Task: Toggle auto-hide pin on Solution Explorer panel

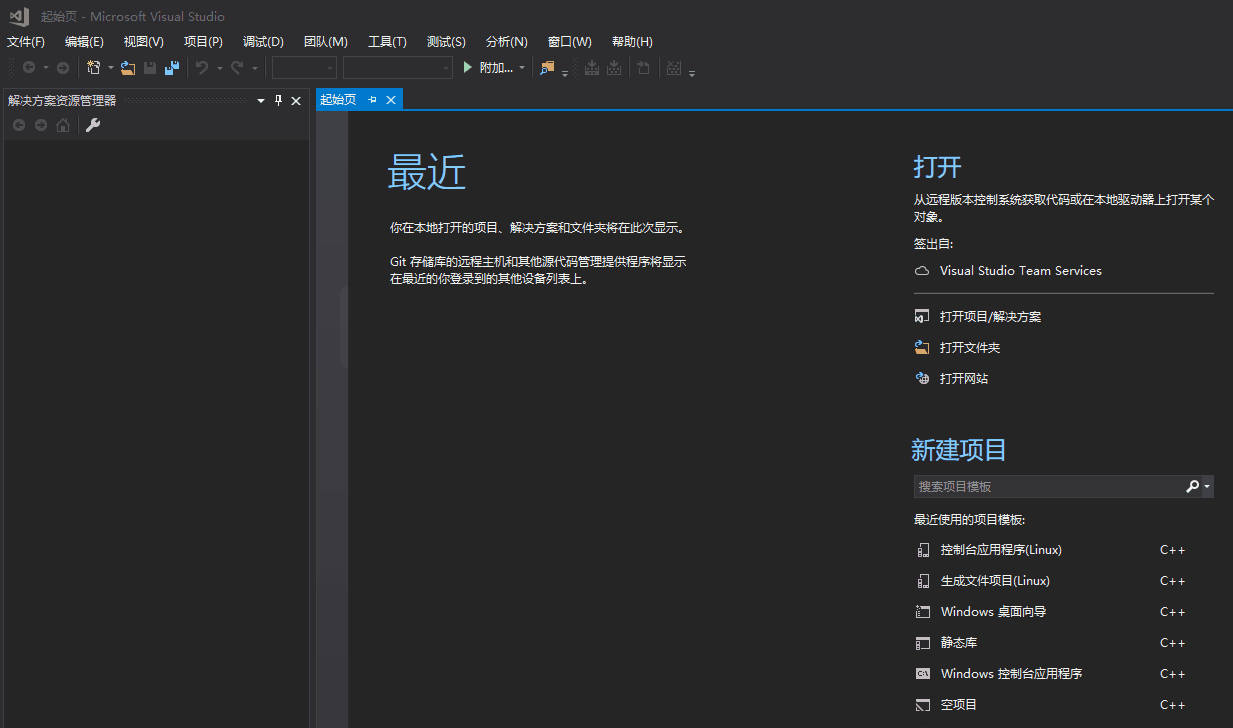Action: point(279,101)
